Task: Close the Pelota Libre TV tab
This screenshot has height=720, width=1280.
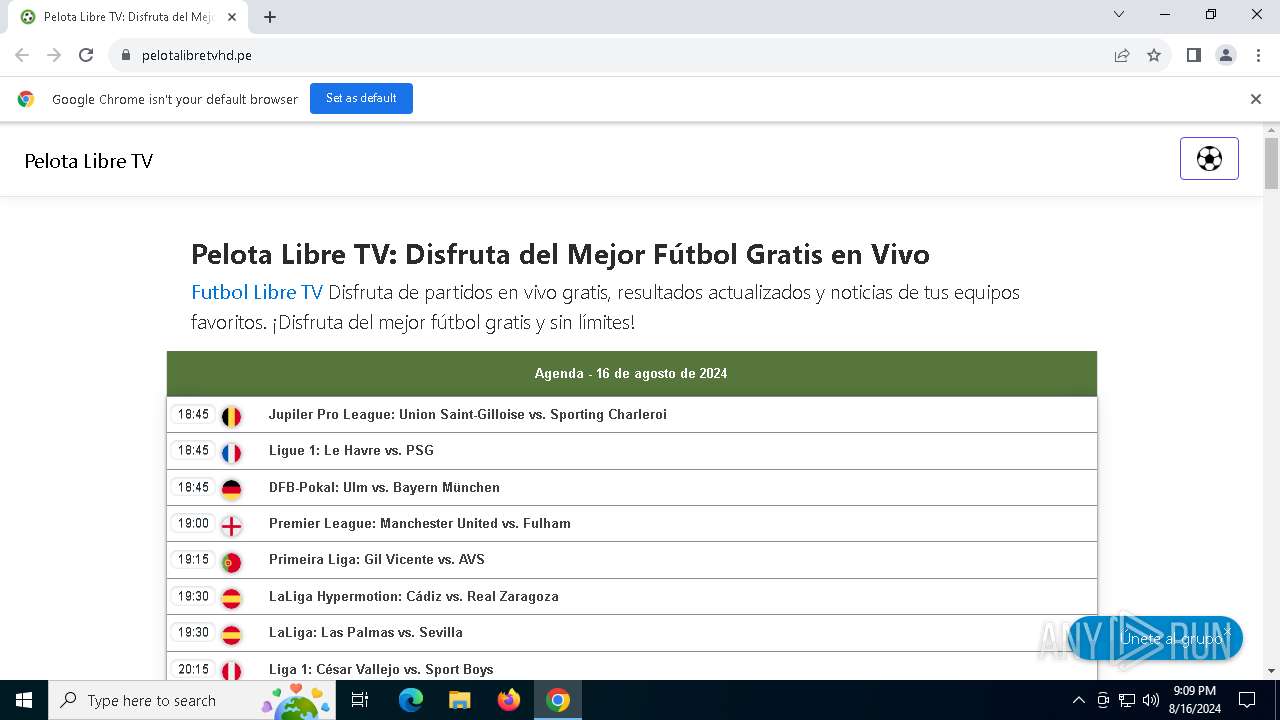Action: [x=233, y=17]
